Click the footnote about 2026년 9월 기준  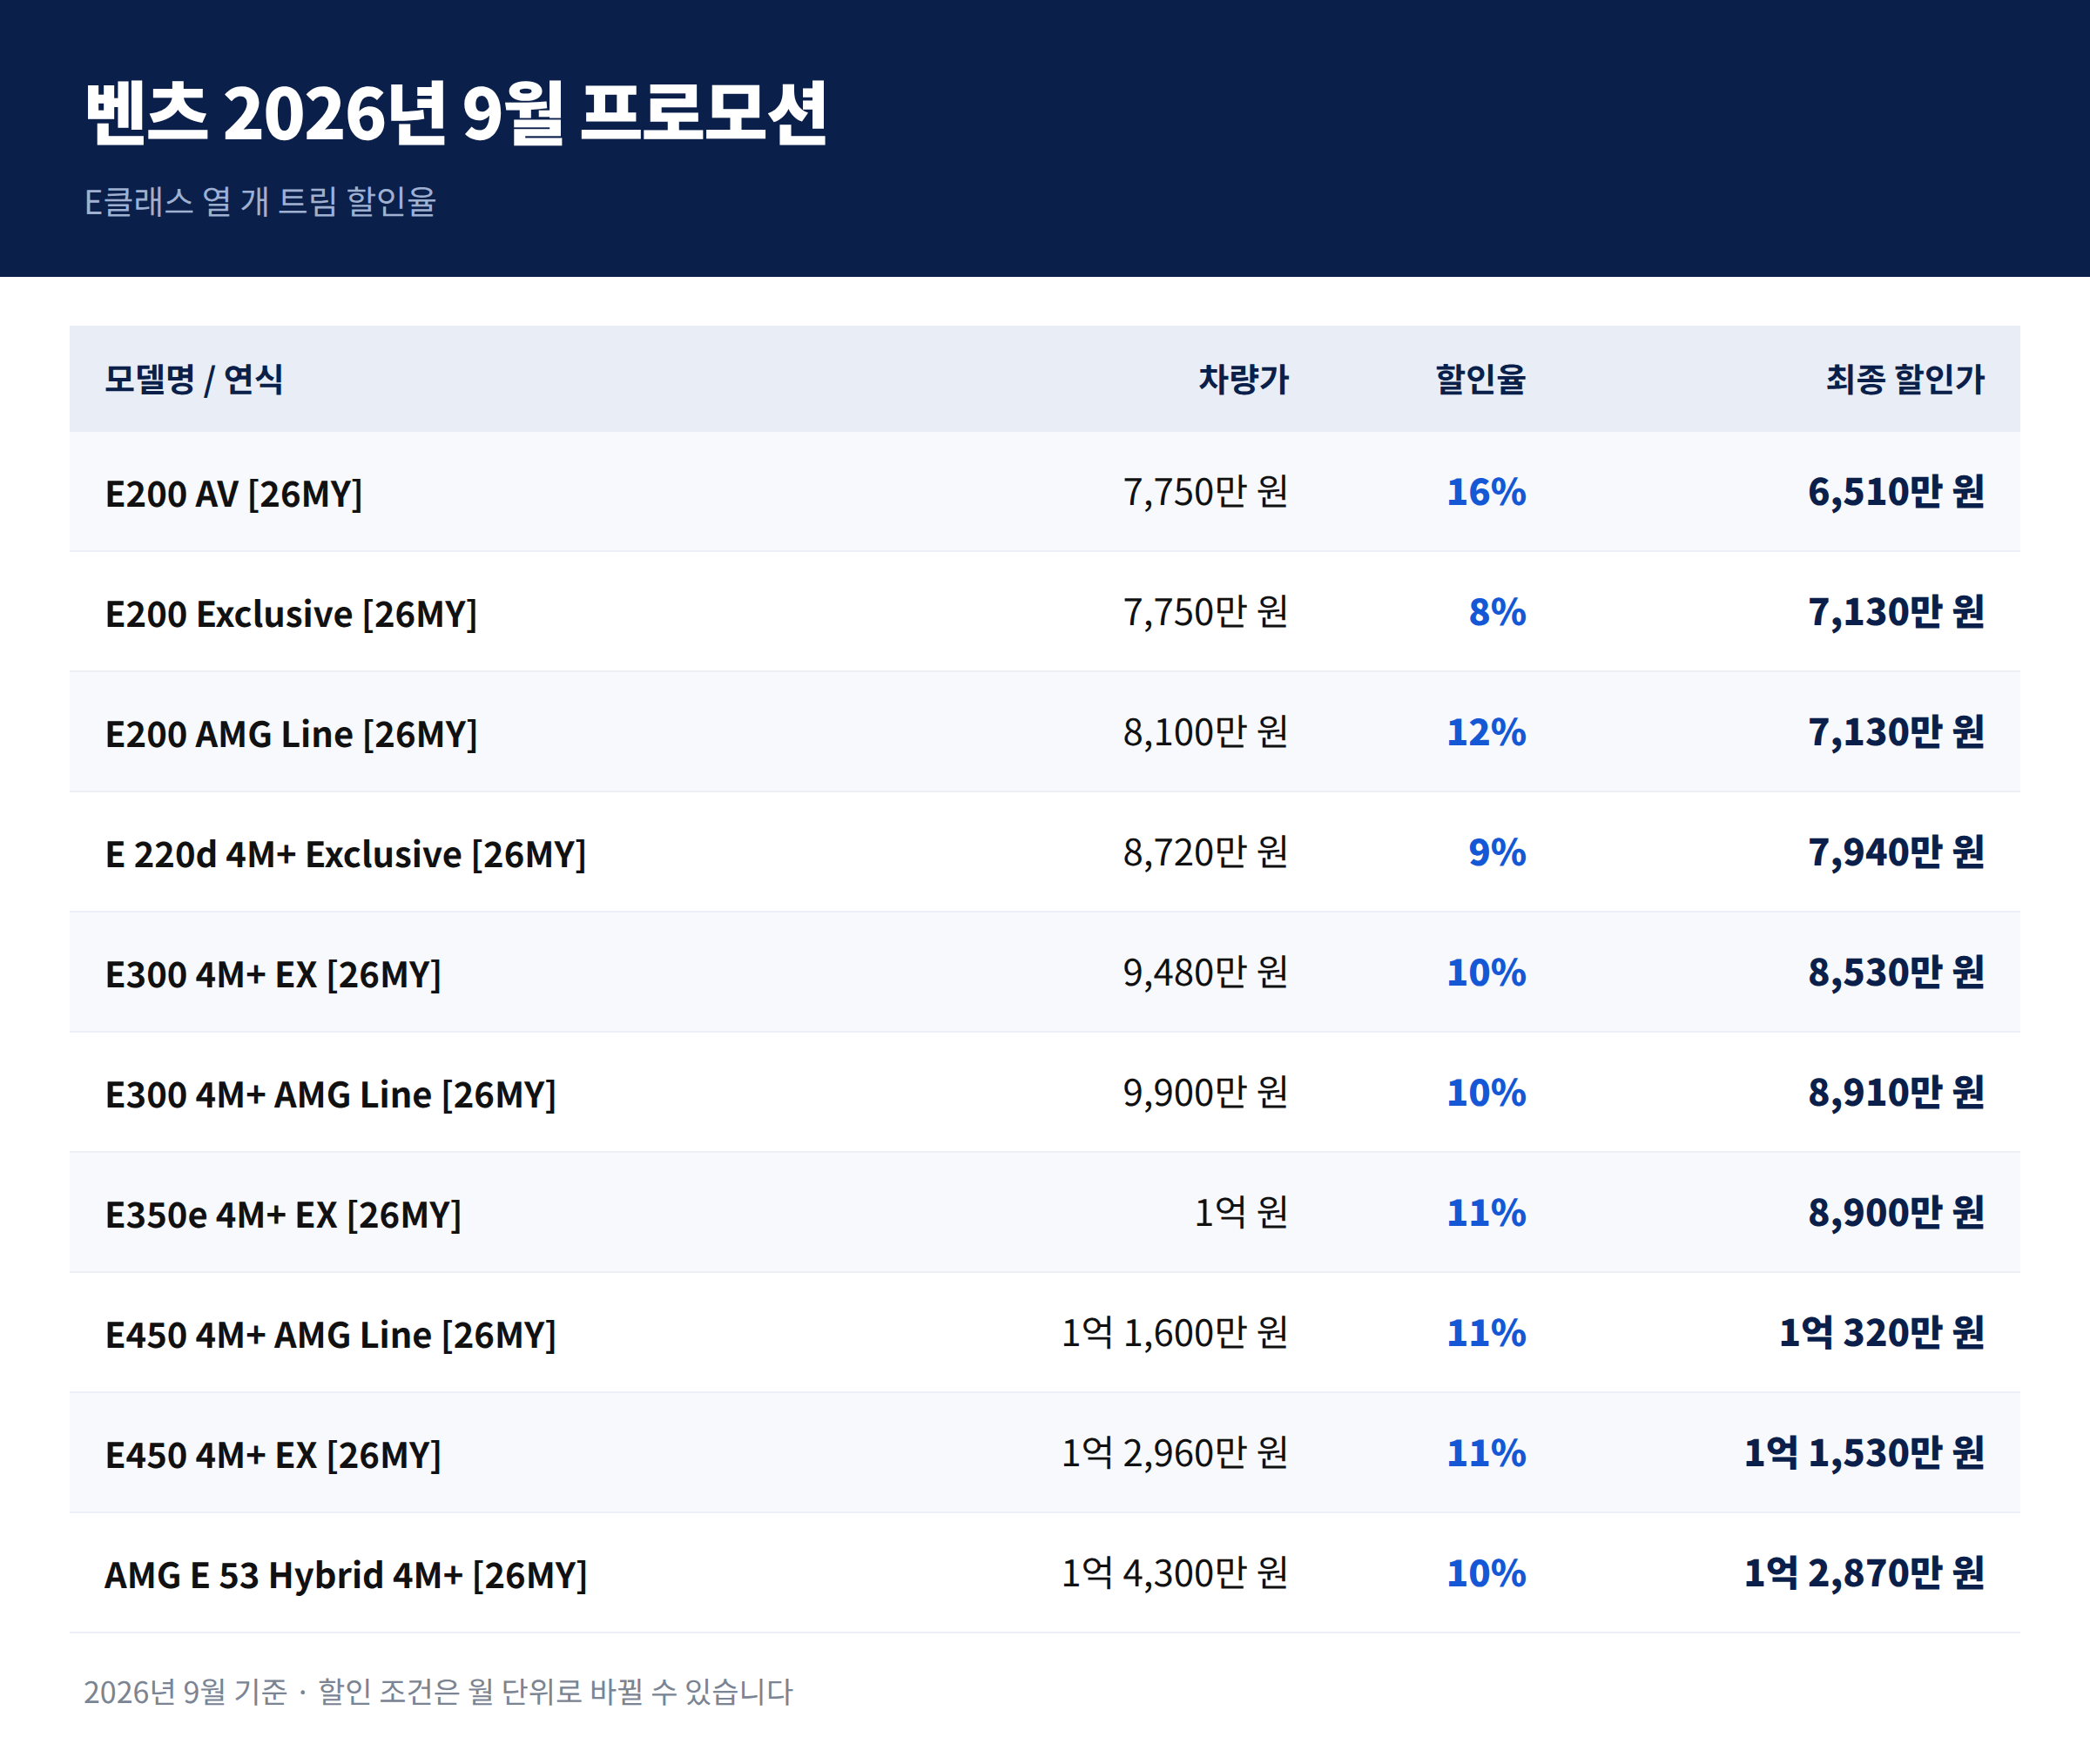(x=438, y=1691)
